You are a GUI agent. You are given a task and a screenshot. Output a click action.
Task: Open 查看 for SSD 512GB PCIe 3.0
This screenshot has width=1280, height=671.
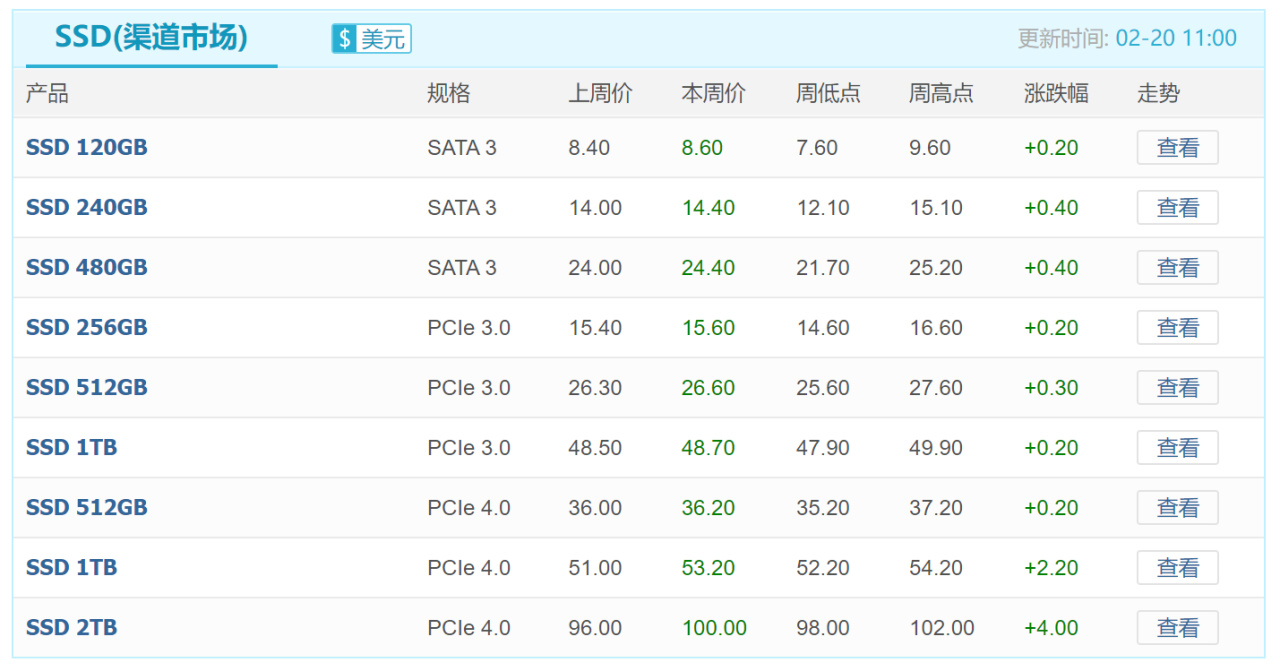pos(1177,388)
